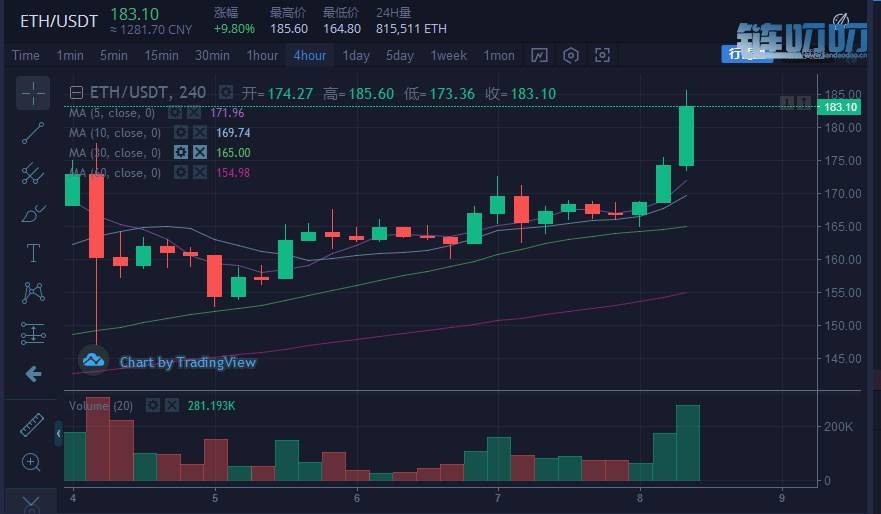Screen dimensions: 881x514
Task: Toggle fullscreen chart mode icon
Action: (602, 55)
